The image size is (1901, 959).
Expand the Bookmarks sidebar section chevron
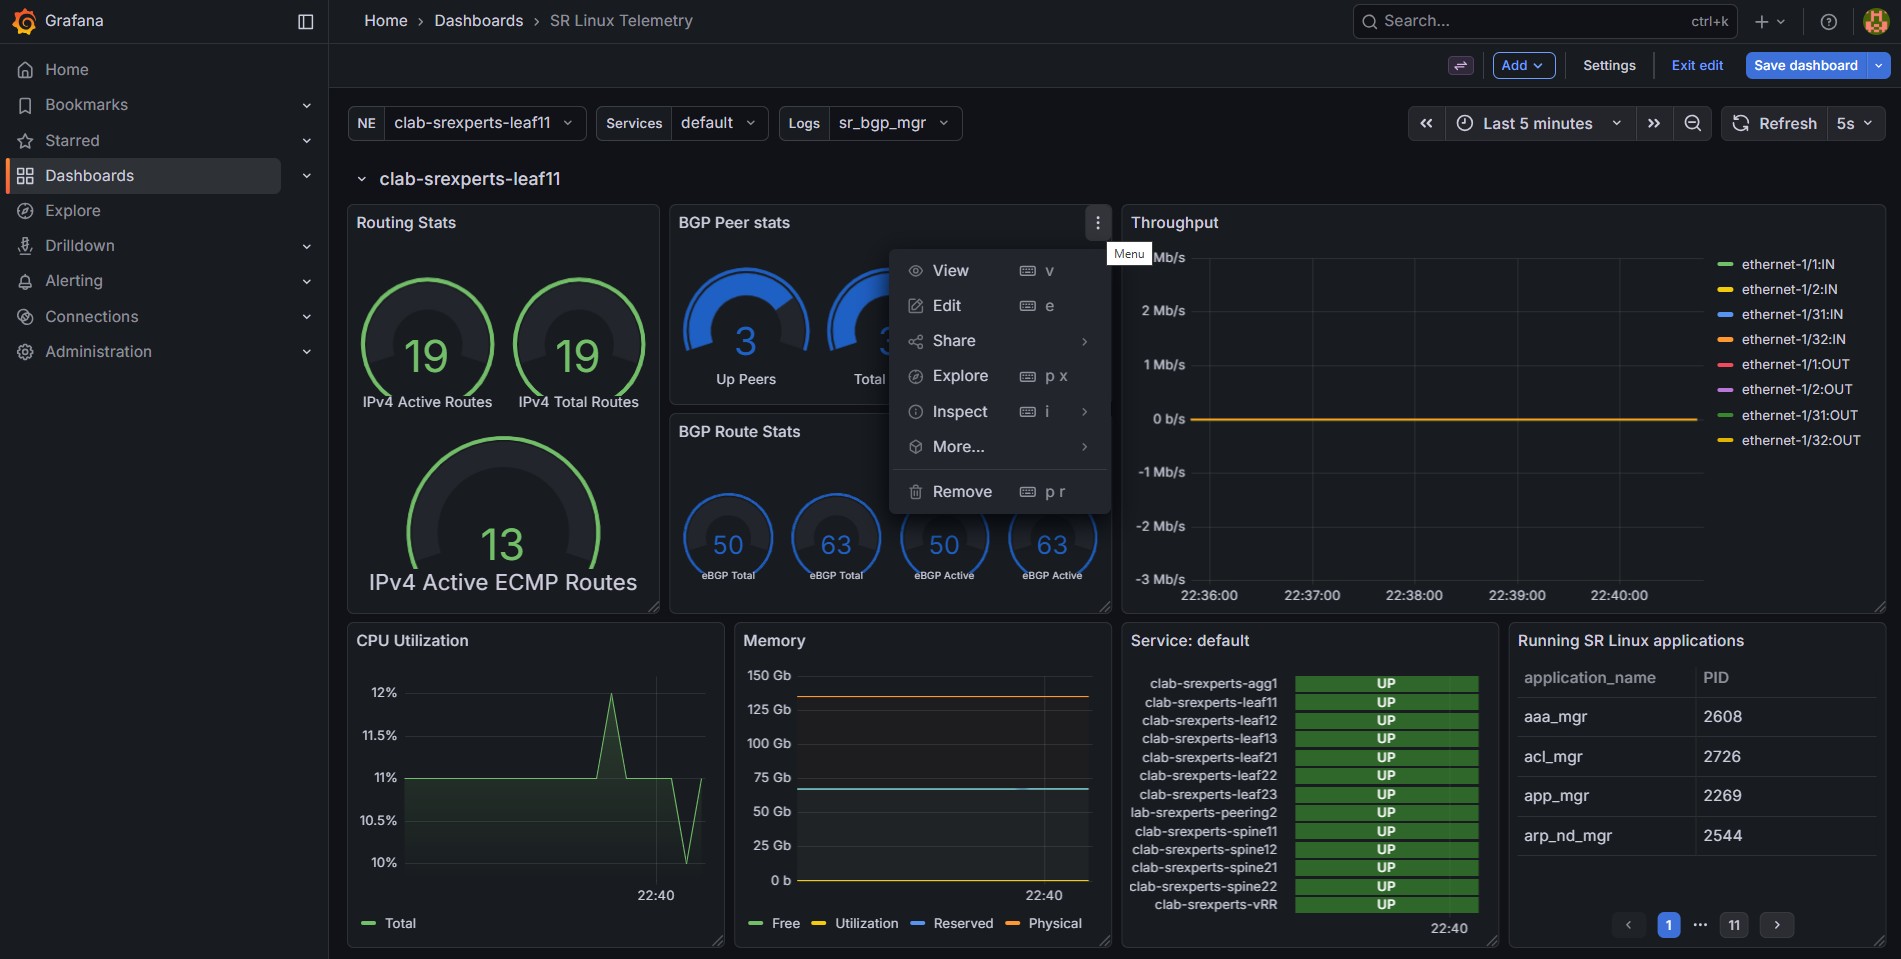coord(307,105)
